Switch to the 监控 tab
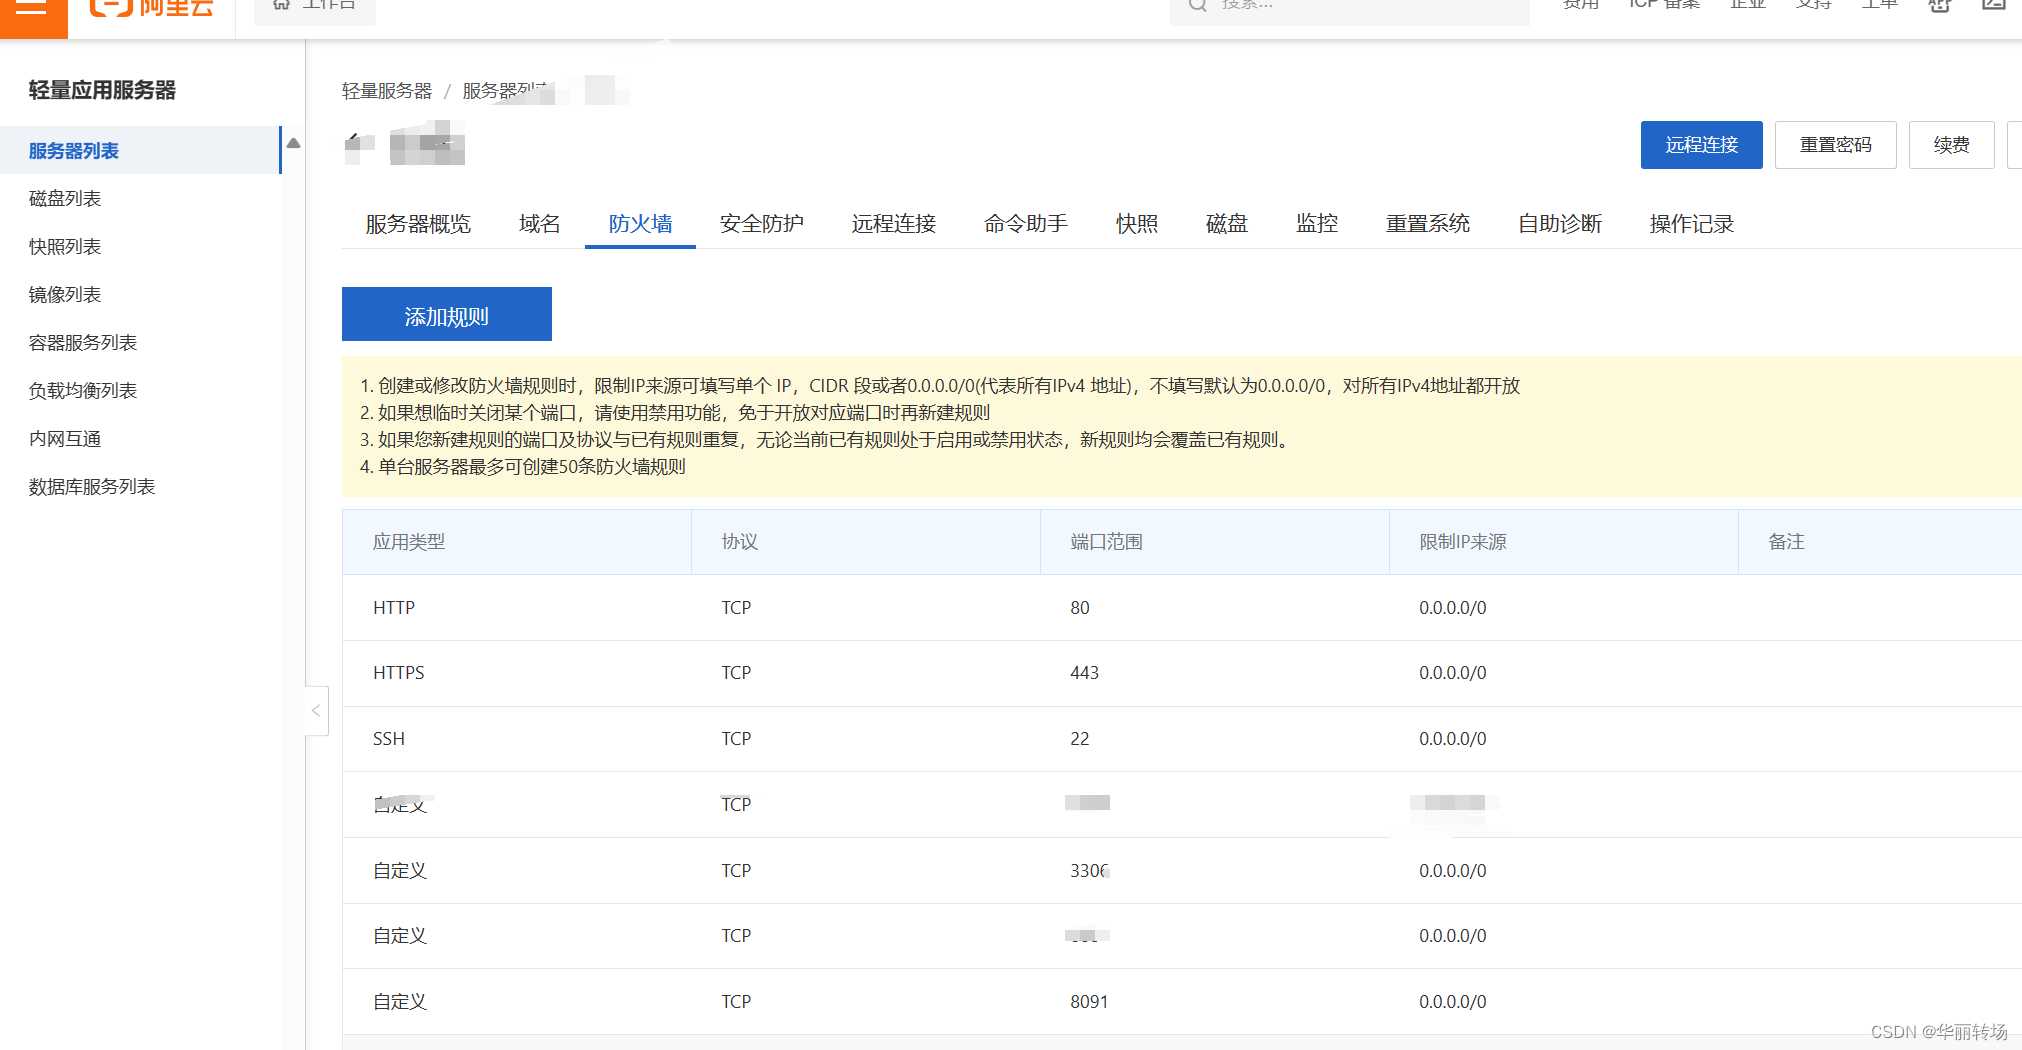 (1317, 224)
